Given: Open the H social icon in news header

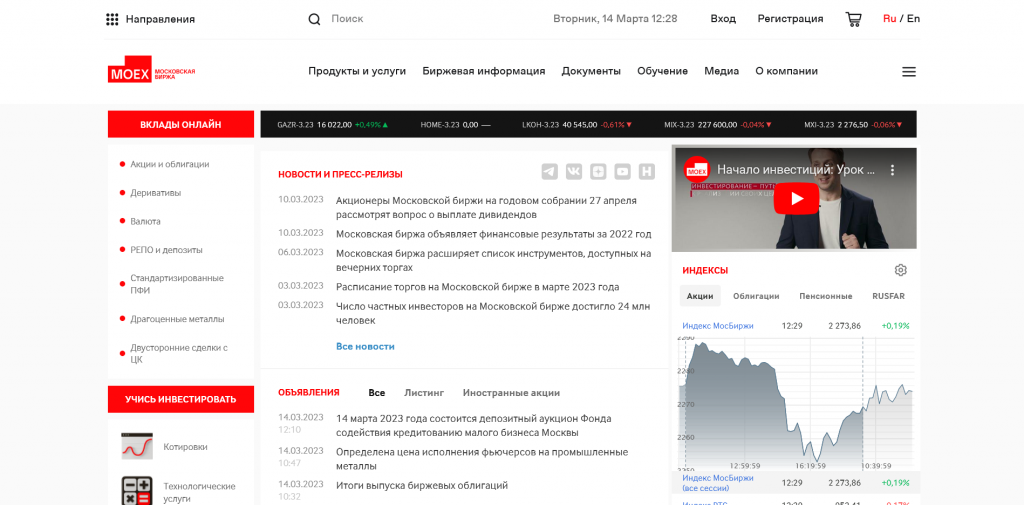Looking at the screenshot, I should (x=647, y=172).
